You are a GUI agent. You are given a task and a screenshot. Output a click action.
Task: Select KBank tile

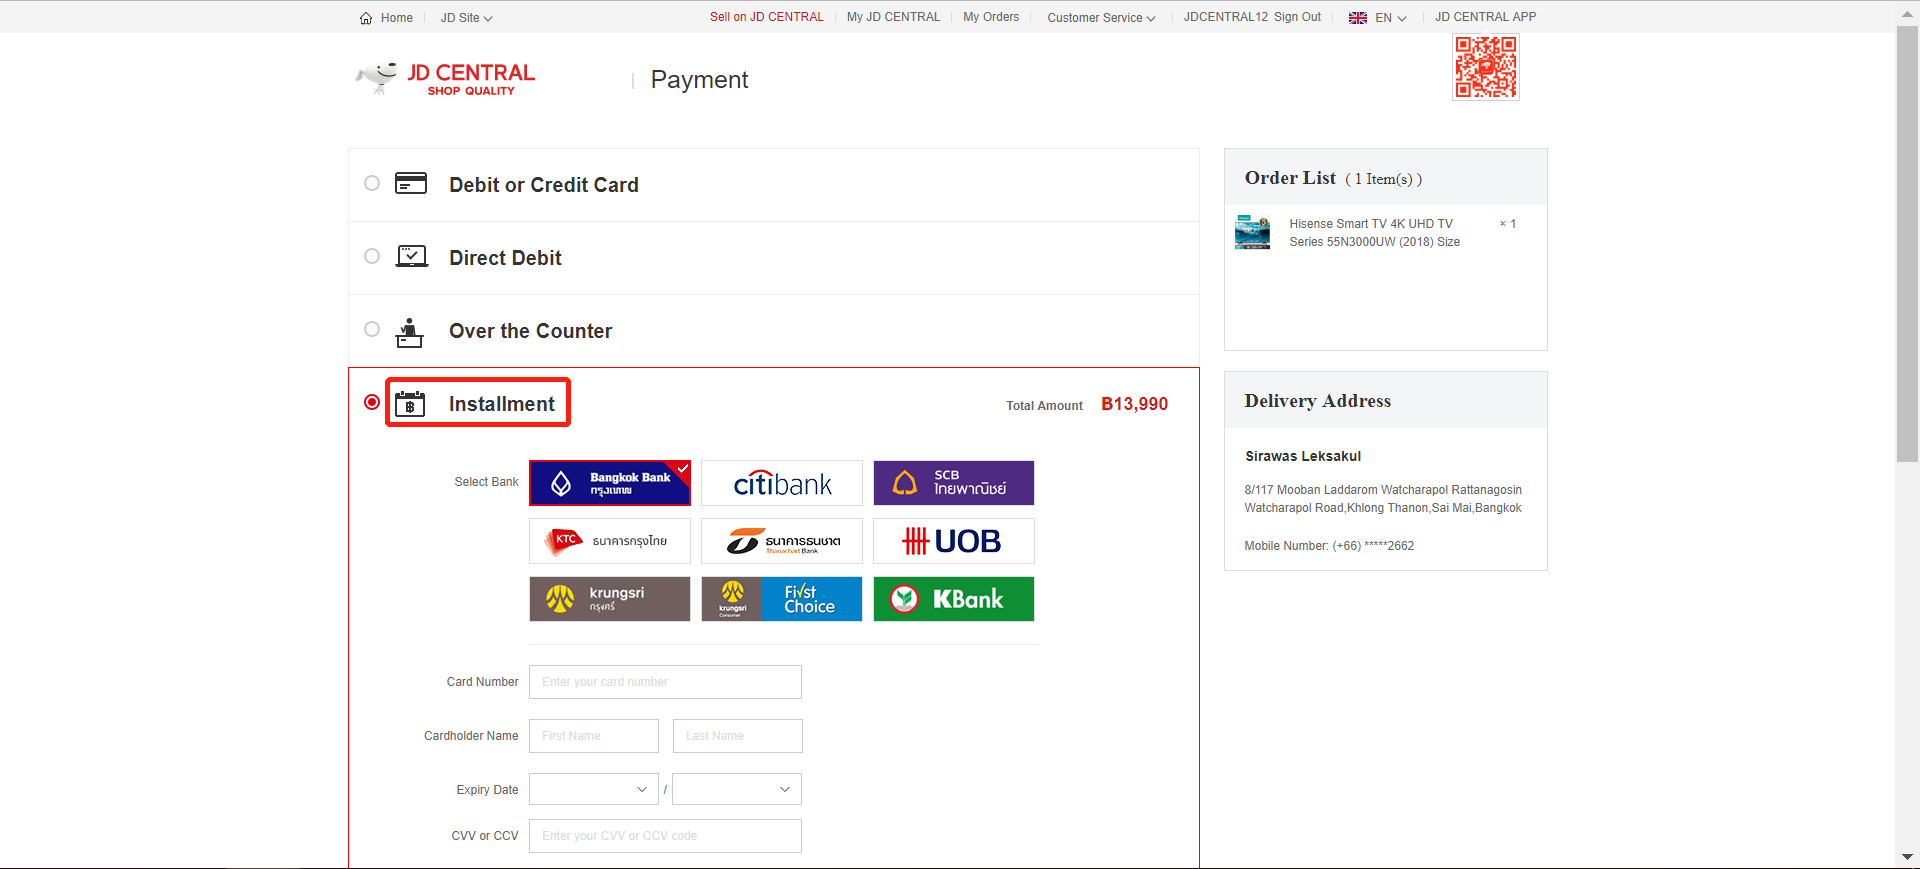click(954, 599)
